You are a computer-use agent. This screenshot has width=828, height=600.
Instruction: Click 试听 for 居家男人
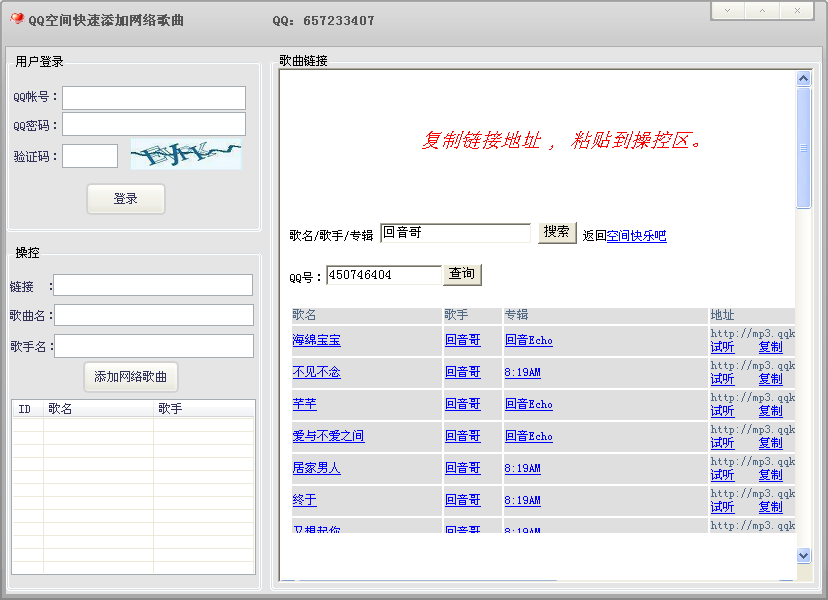(722, 475)
